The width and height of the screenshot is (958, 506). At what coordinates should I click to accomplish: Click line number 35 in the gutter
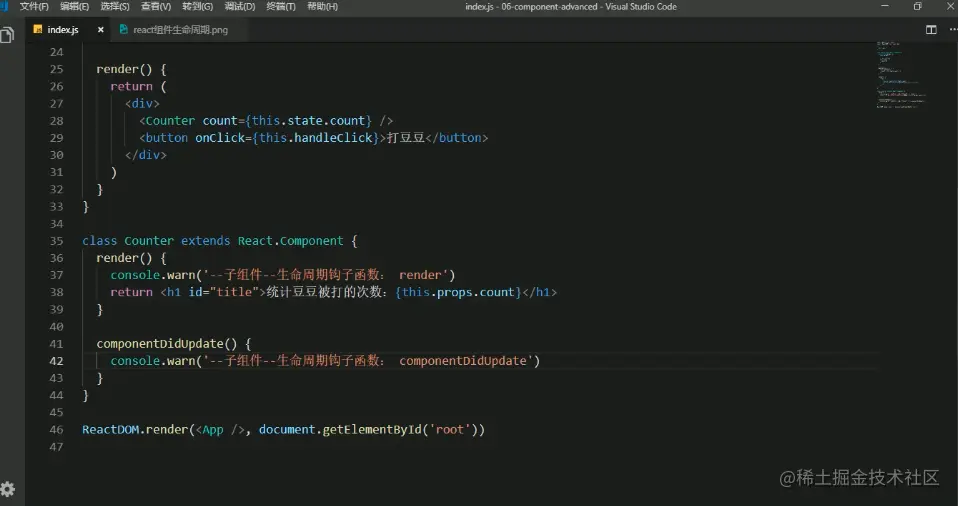click(x=56, y=241)
